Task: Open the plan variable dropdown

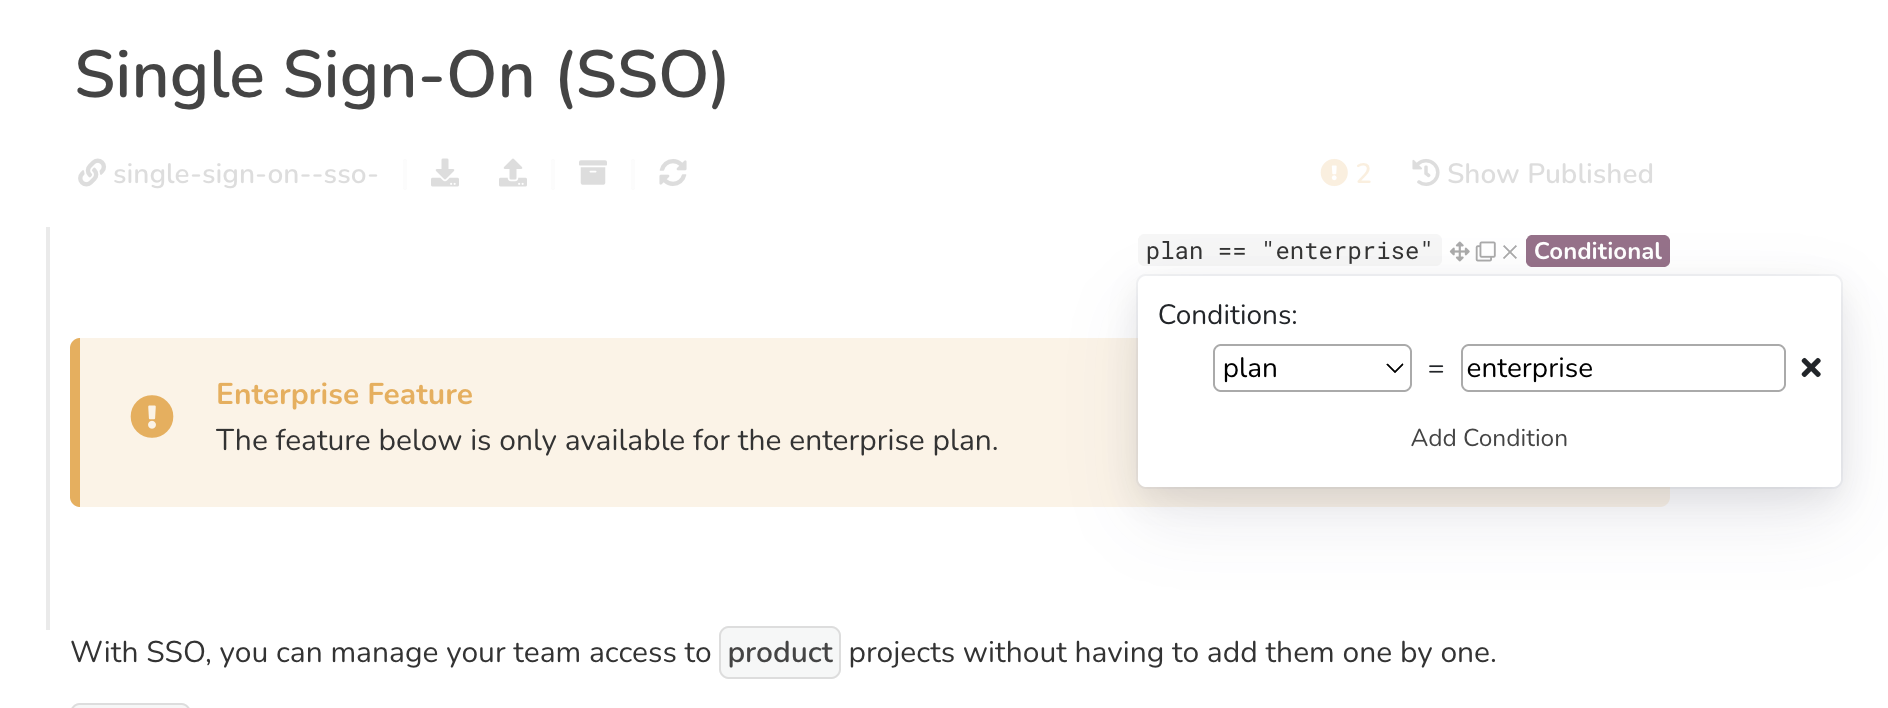Action: click(1311, 368)
